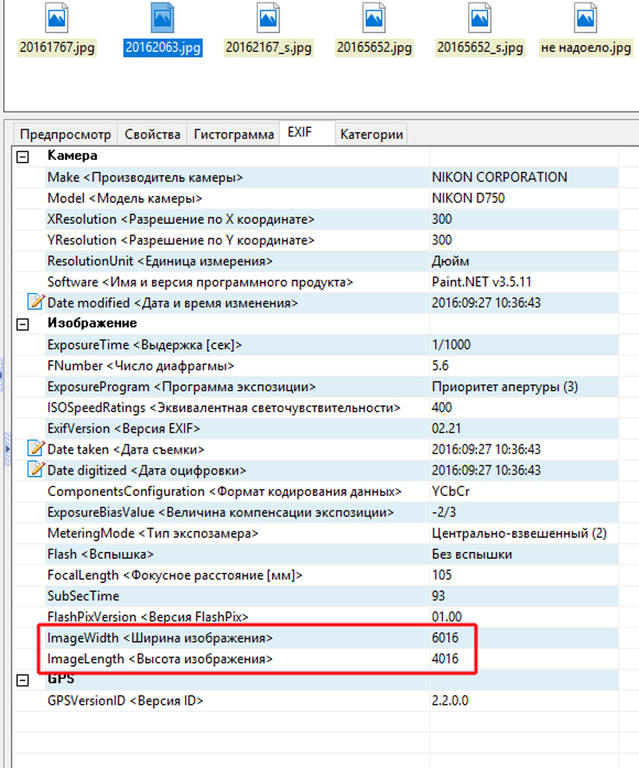Click the YCbCr value
The height and width of the screenshot is (768, 639).
pyautogui.click(x=450, y=492)
